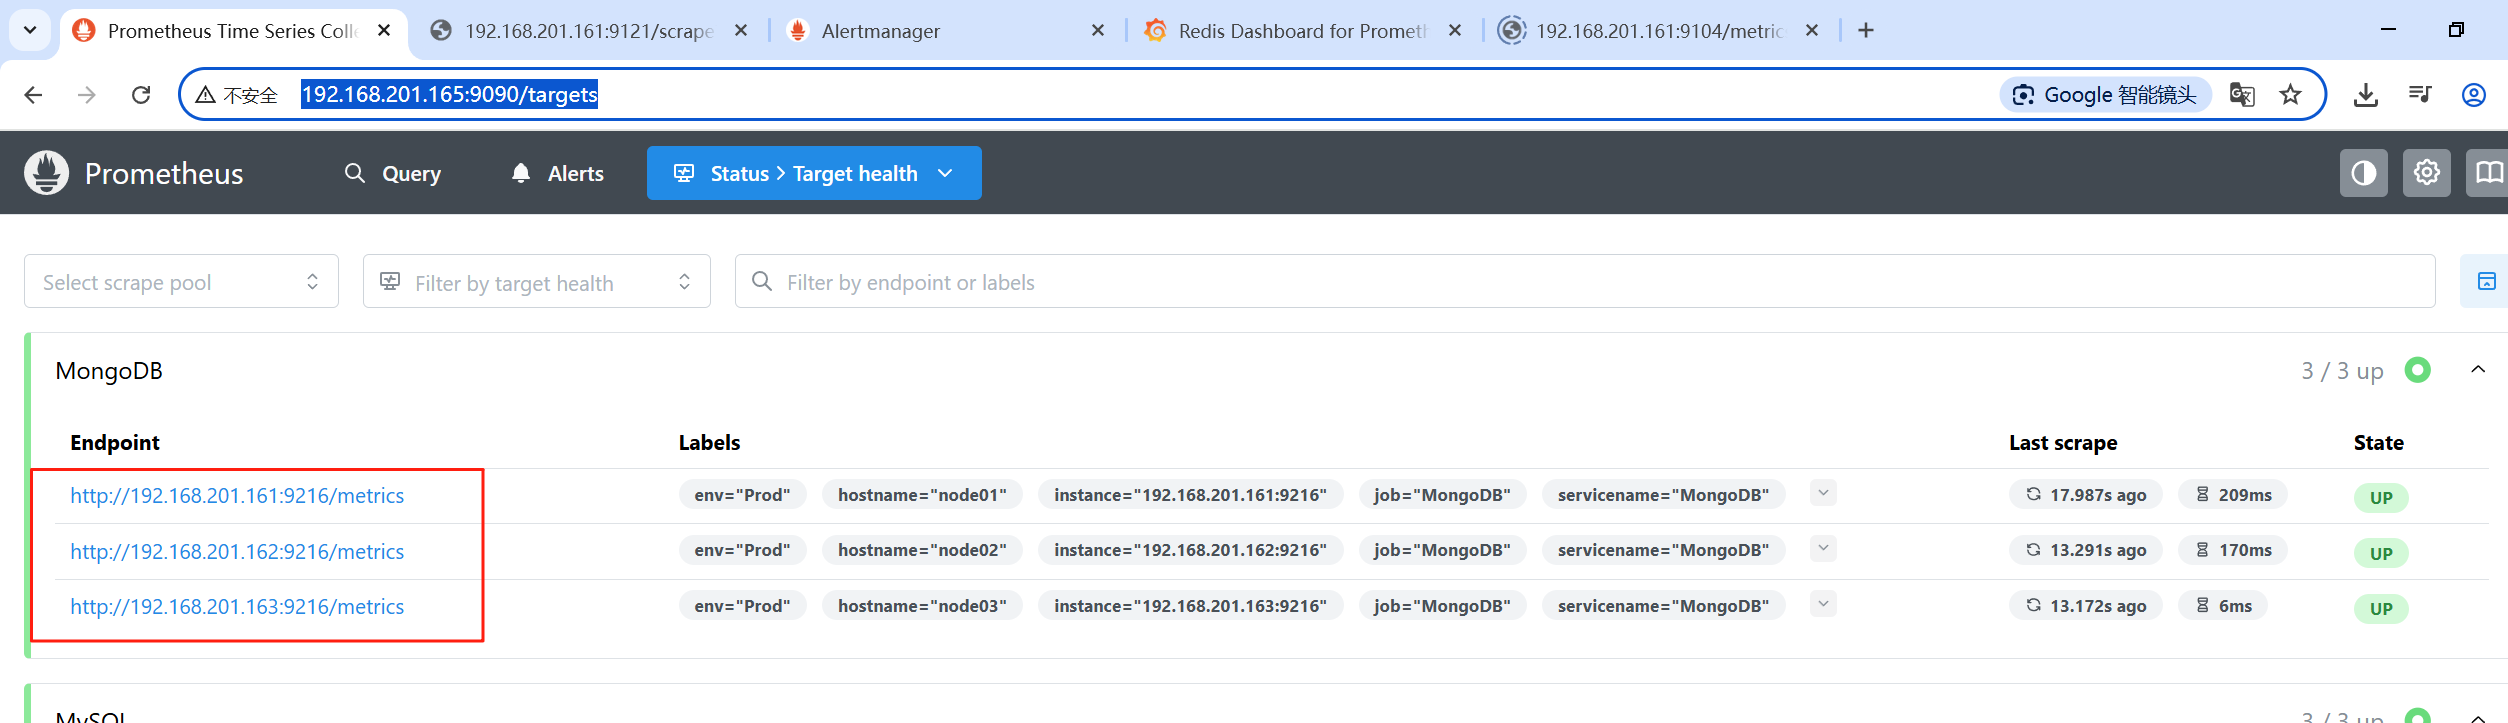Click the instance="192.168.201.162:9216" label
Image resolution: width=2508 pixels, height=723 pixels.
(x=1190, y=550)
